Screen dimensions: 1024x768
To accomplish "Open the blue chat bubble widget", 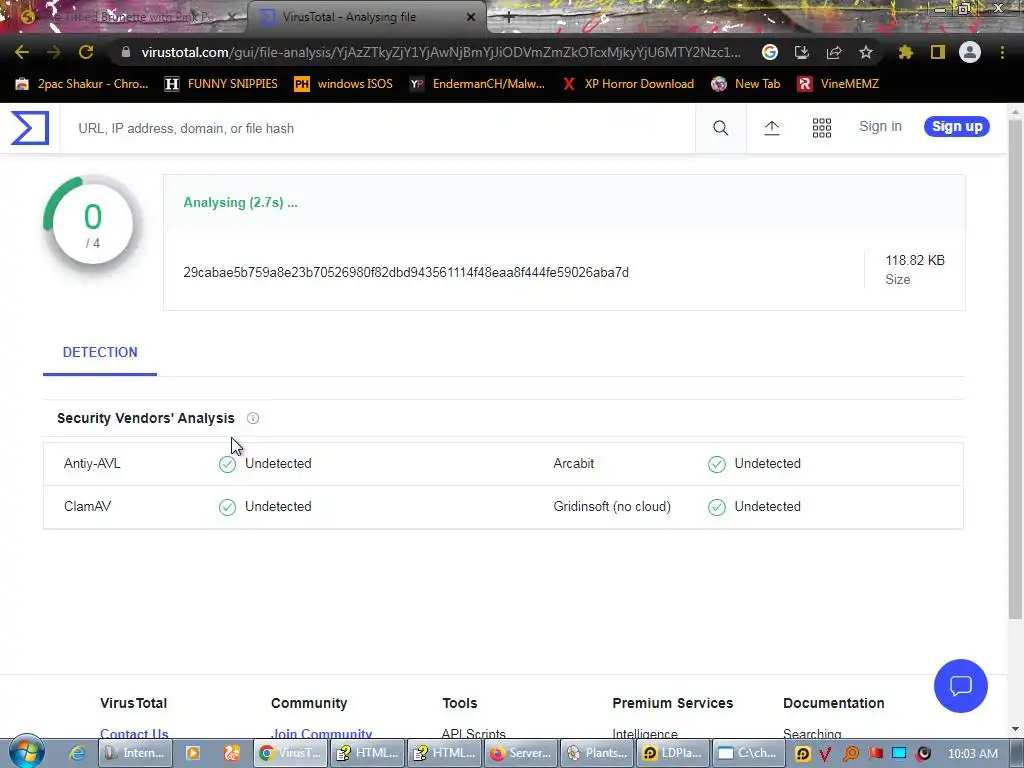I will 960,686.
